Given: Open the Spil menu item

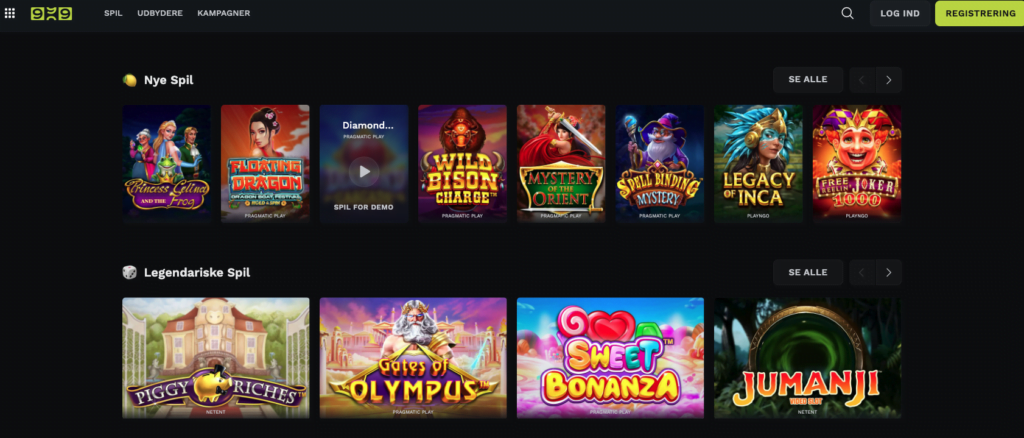Looking at the screenshot, I should [x=113, y=13].
